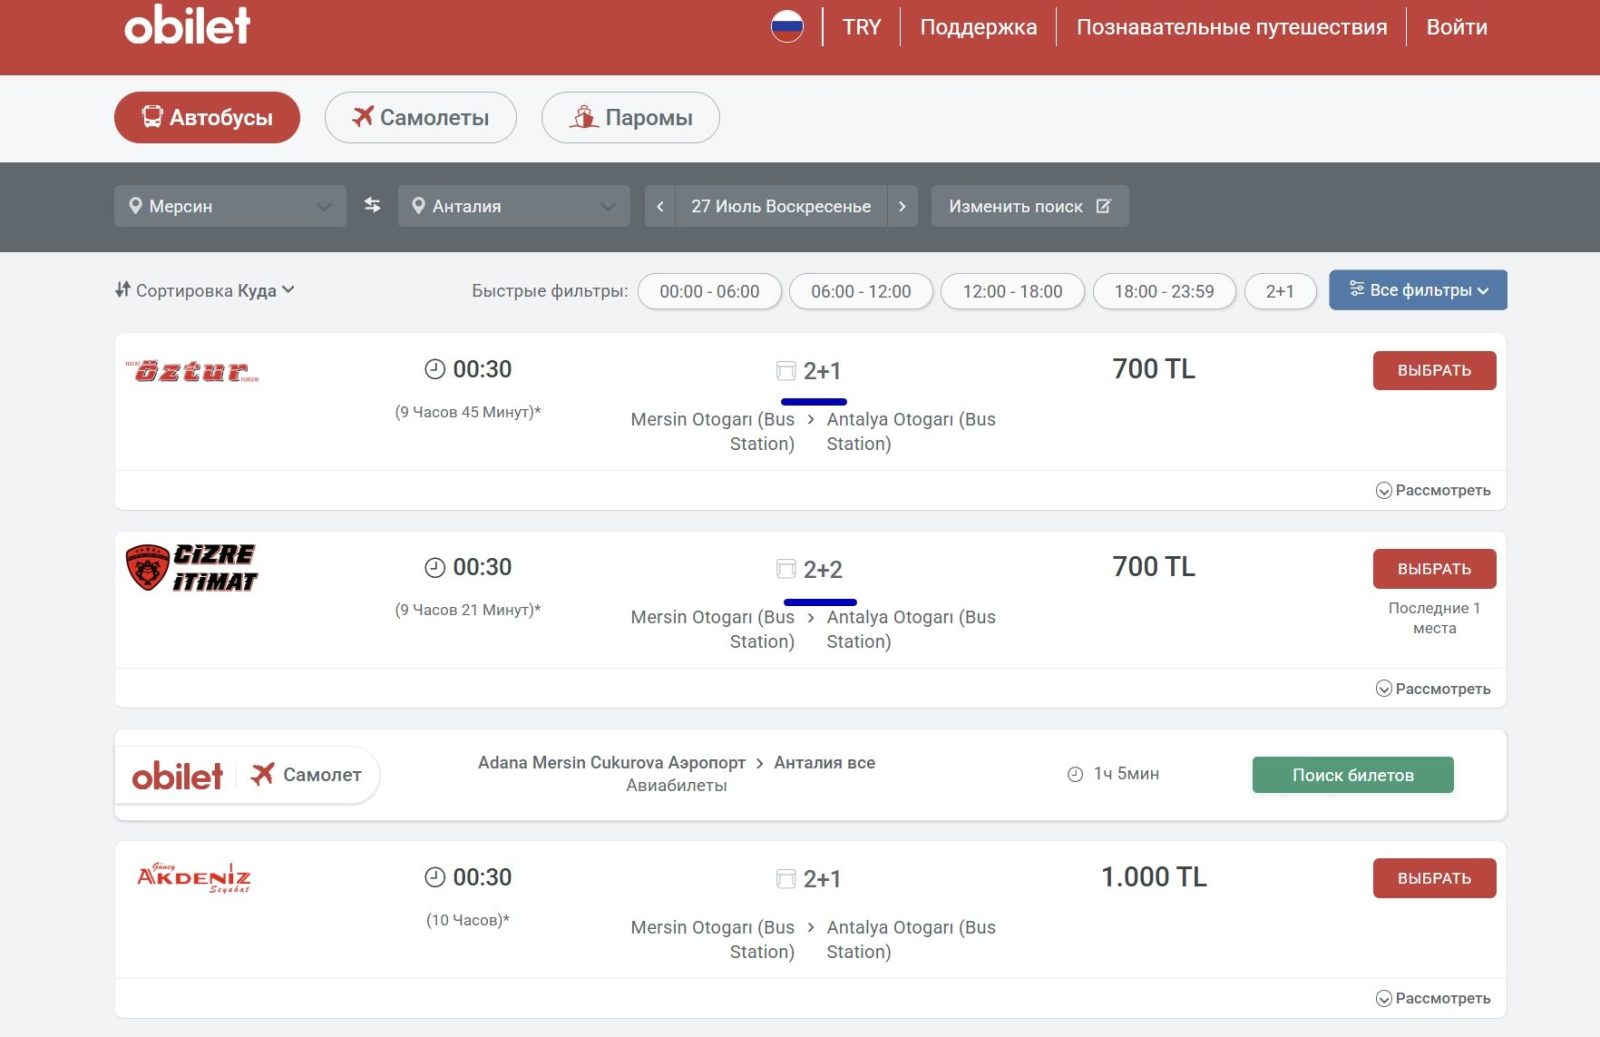This screenshot has width=1600, height=1037.
Task: Open the obilet home logo
Action: (x=187, y=25)
